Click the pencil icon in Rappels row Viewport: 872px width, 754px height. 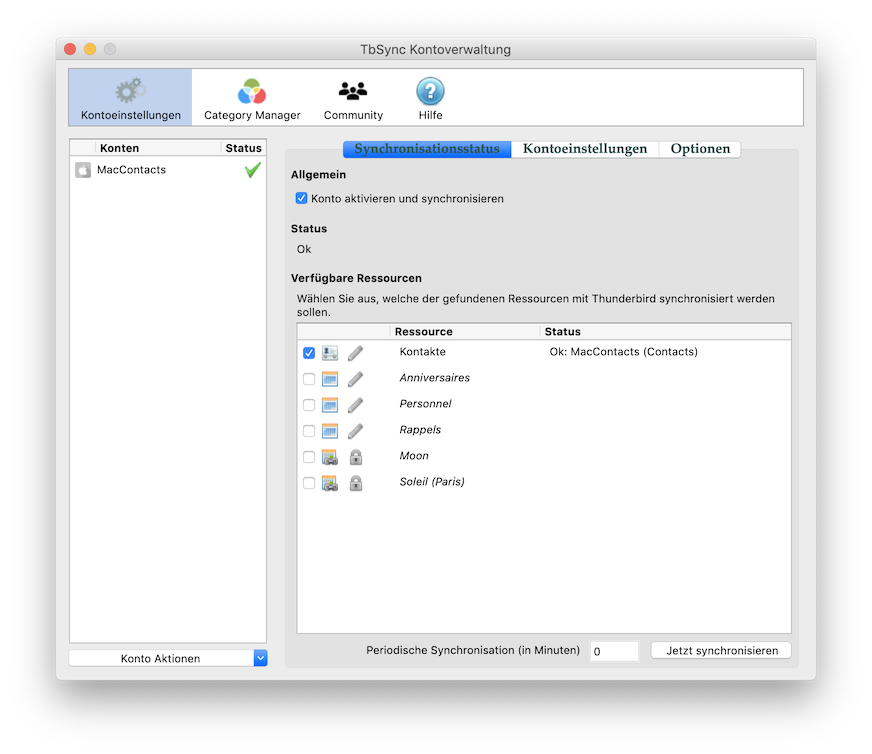355,431
